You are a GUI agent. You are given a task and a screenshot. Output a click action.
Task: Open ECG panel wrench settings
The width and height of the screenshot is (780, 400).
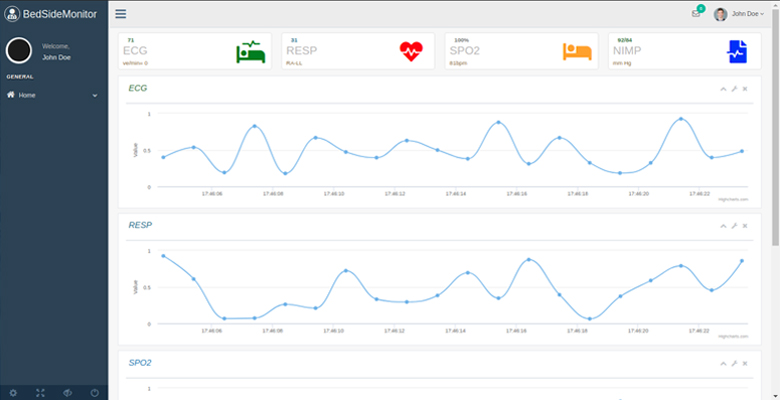click(733, 89)
